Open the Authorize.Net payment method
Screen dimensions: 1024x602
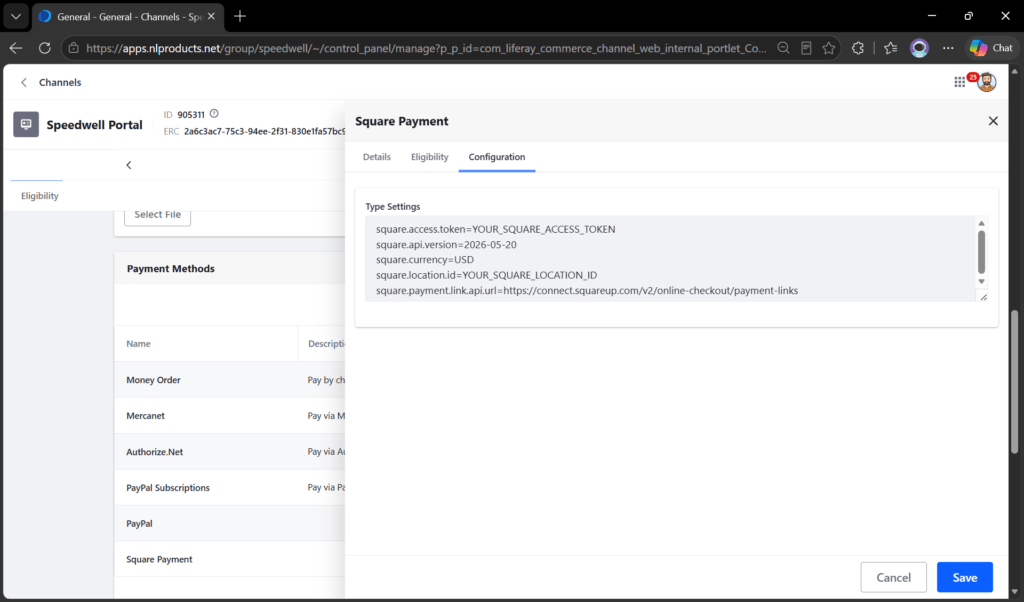pyautogui.click(x=155, y=452)
